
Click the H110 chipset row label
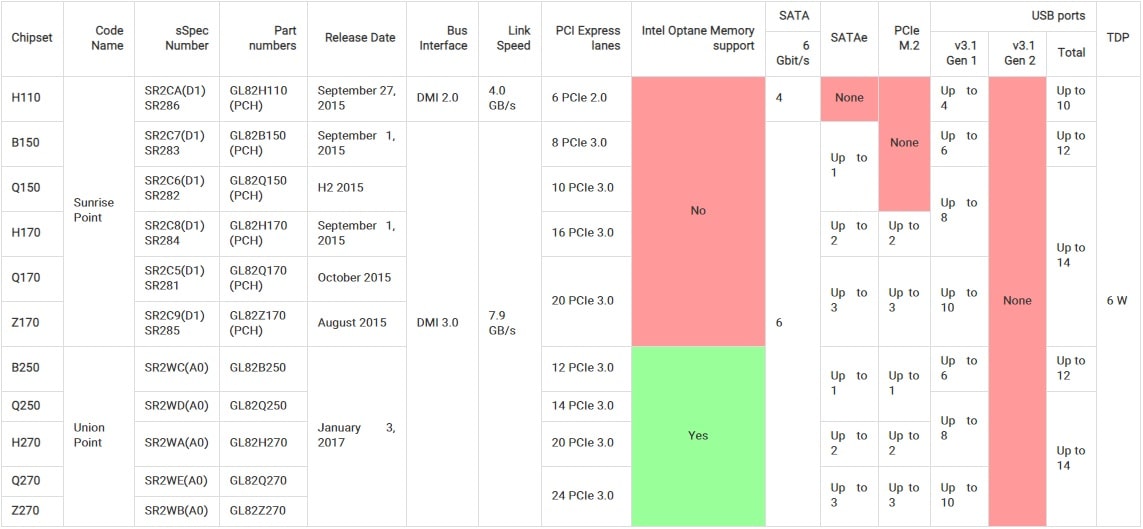26,98
